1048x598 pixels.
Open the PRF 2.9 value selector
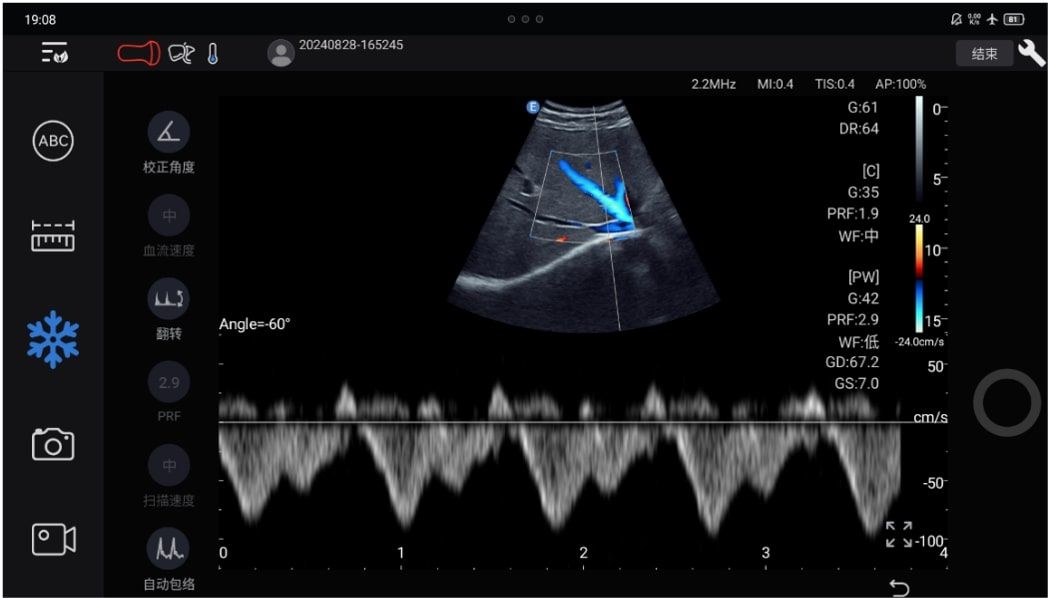168,382
